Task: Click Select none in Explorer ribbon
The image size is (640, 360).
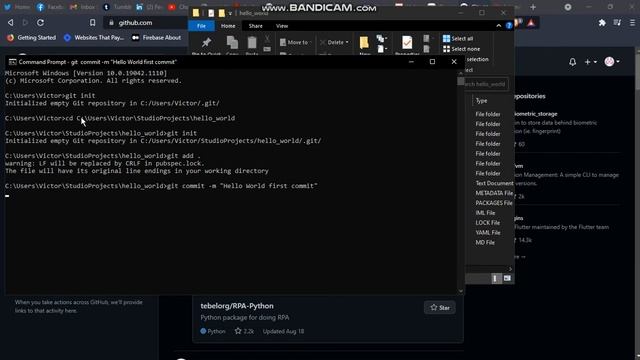Action: click(461, 49)
